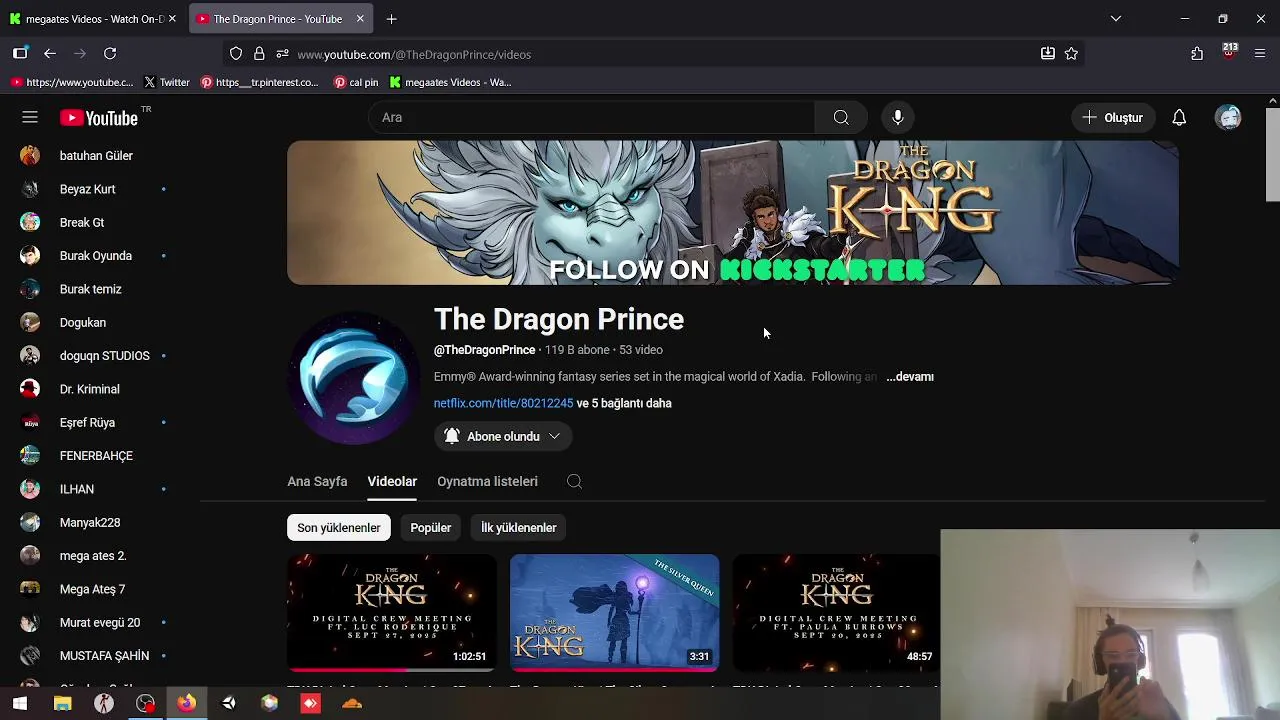Open the 48:57 Paula Burrows video thumbnail

pyautogui.click(x=836, y=613)
